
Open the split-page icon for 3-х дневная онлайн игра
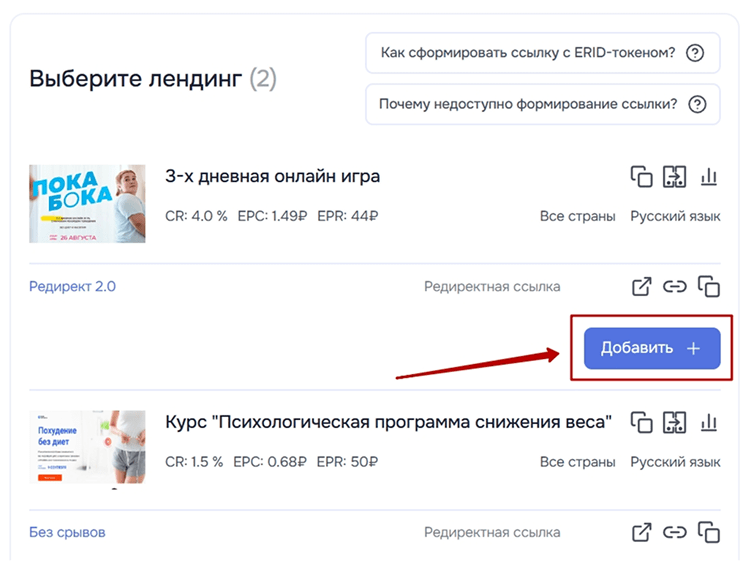tap(674, 176)
